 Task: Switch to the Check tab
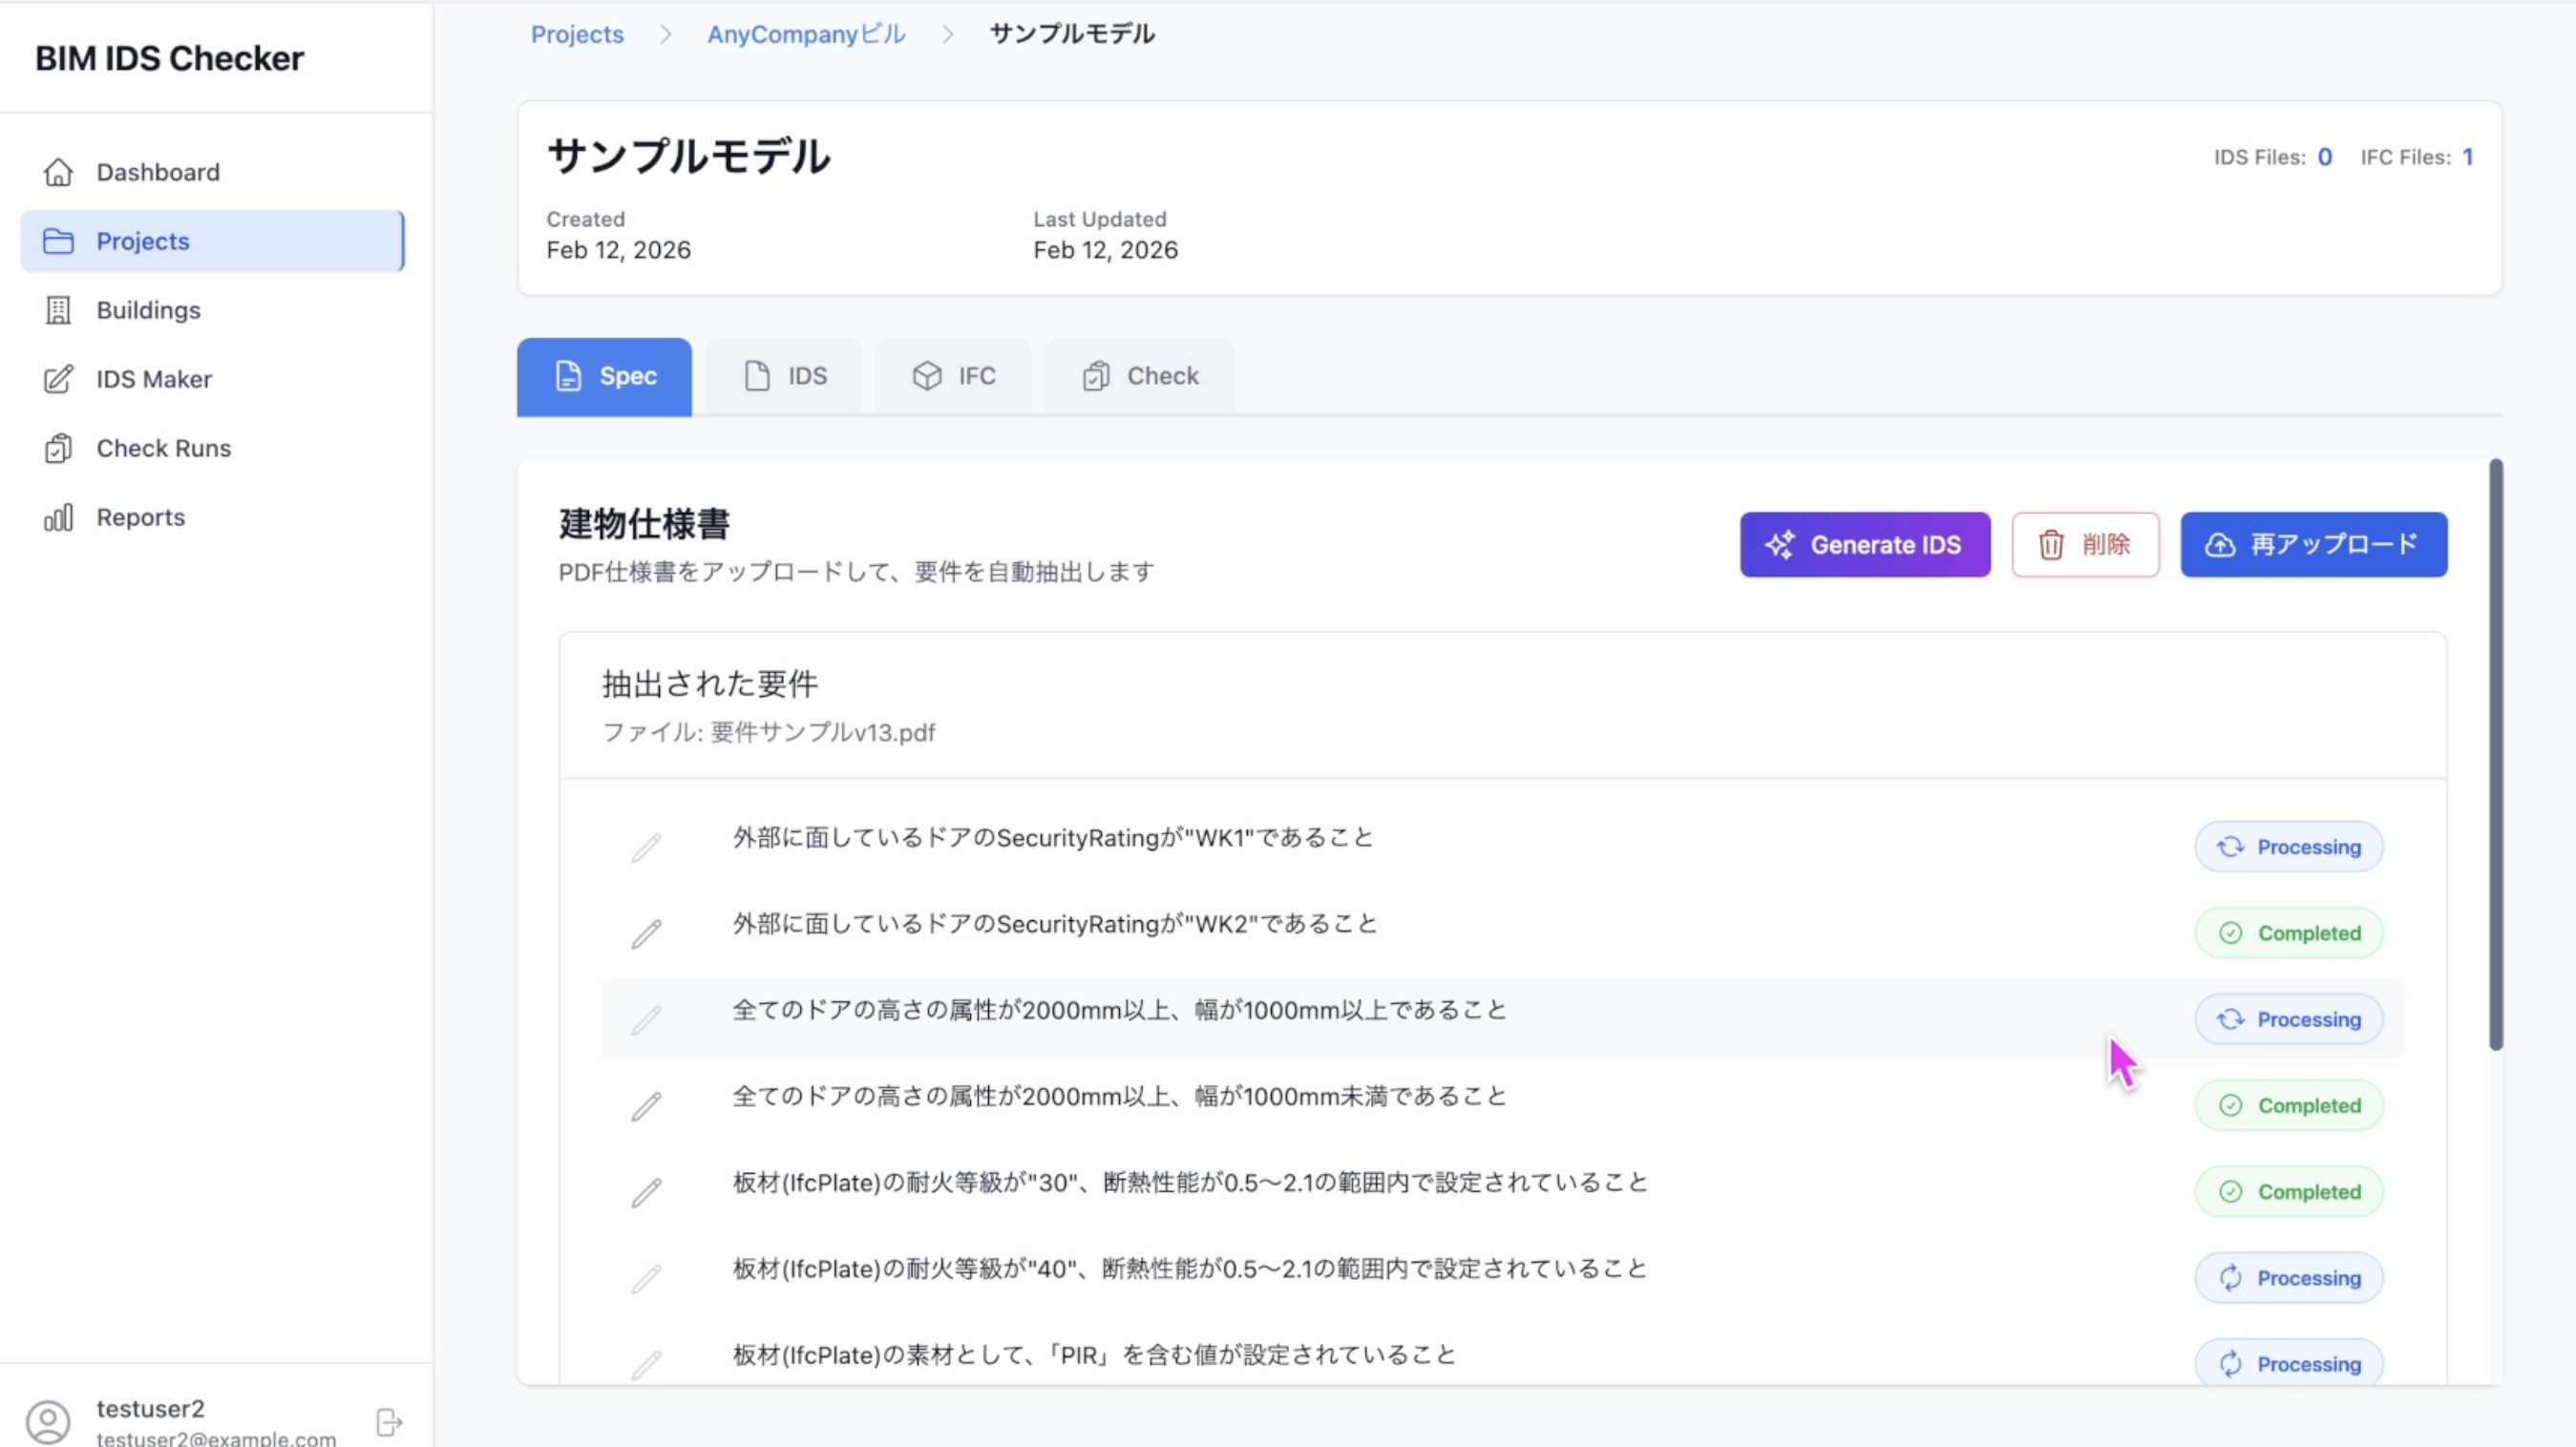1139,376
